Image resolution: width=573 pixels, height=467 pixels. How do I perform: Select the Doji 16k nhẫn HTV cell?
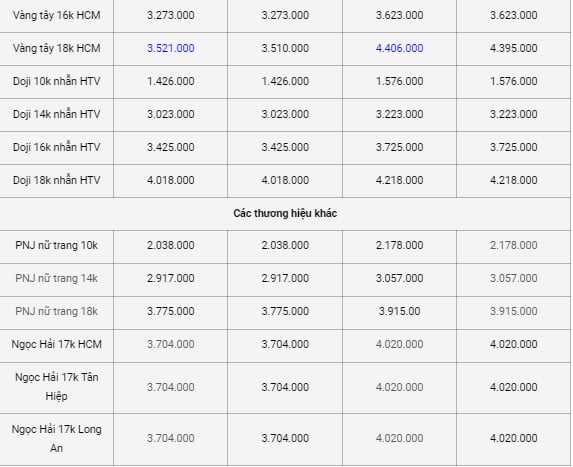[x=57, y=147]
